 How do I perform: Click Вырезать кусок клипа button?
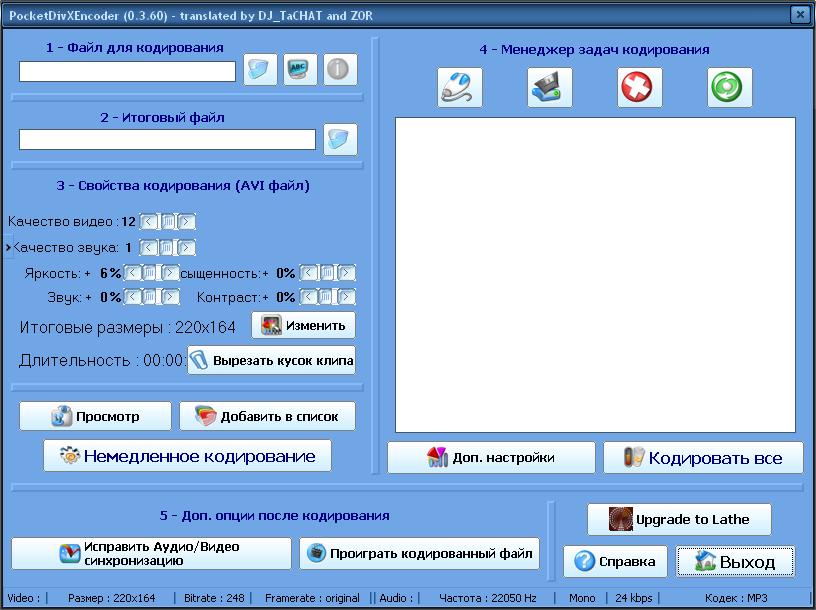(x=271, y=360)
